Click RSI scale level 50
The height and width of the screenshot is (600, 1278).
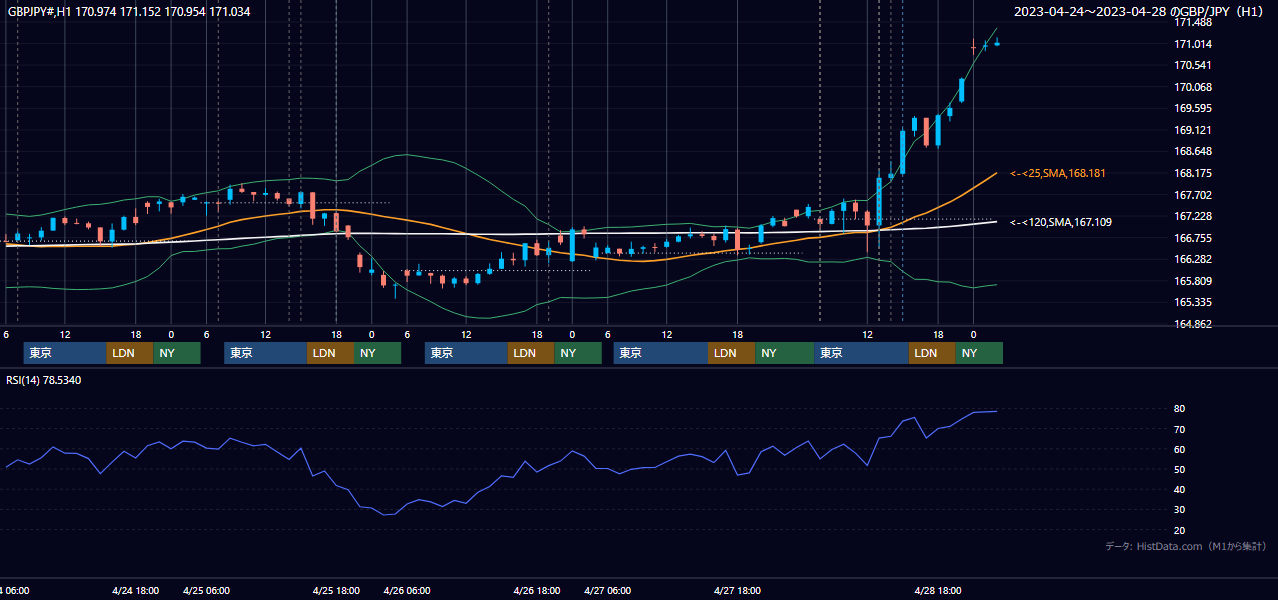click(x=1180, y=469)
